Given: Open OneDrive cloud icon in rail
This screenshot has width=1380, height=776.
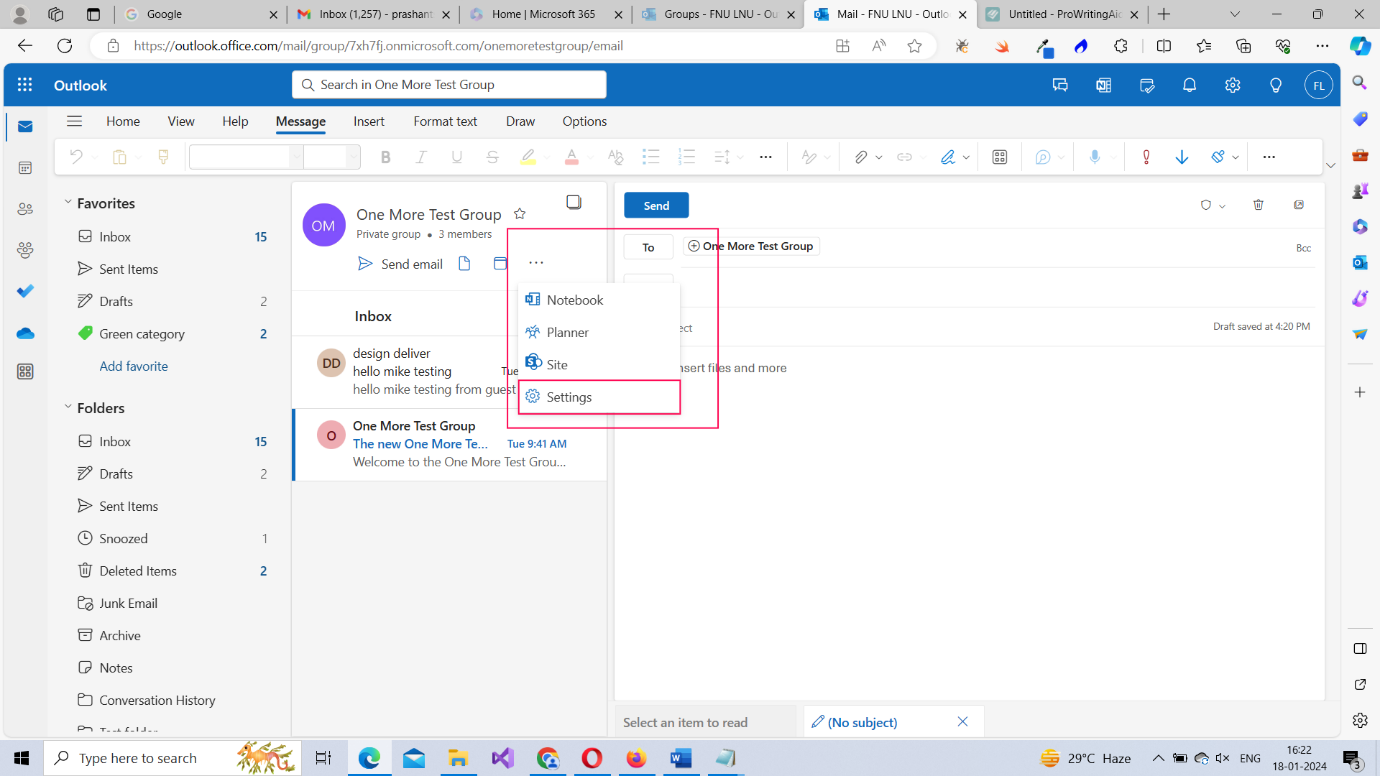Looking at the screenshot, I should coord(25,333).
